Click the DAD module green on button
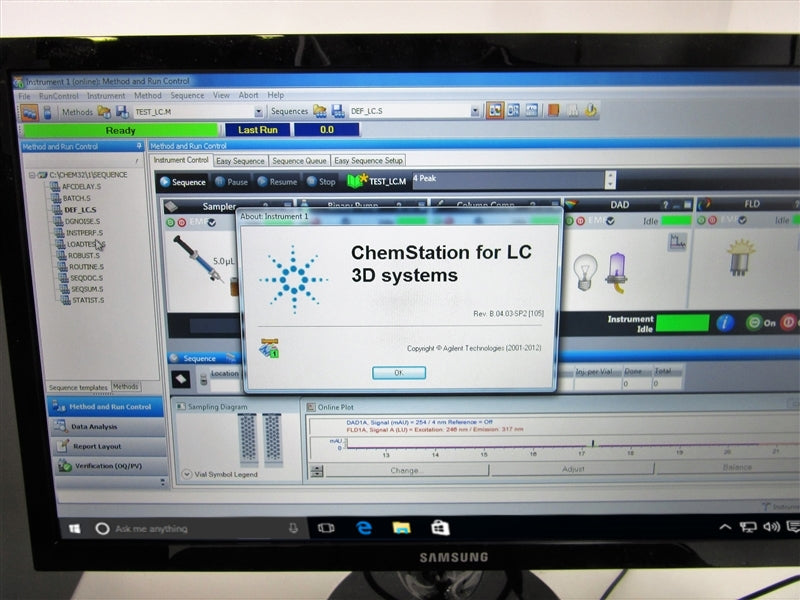Viewport: 800px width, 600px height. pyautogui.click(x=569, y=221)
